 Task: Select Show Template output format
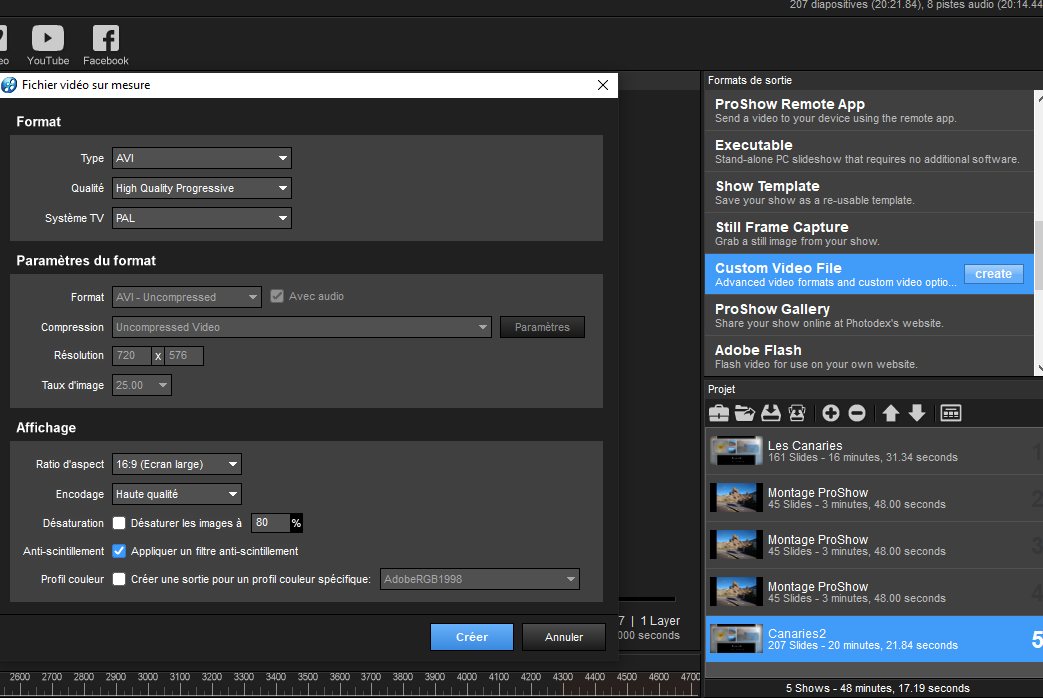869,192
